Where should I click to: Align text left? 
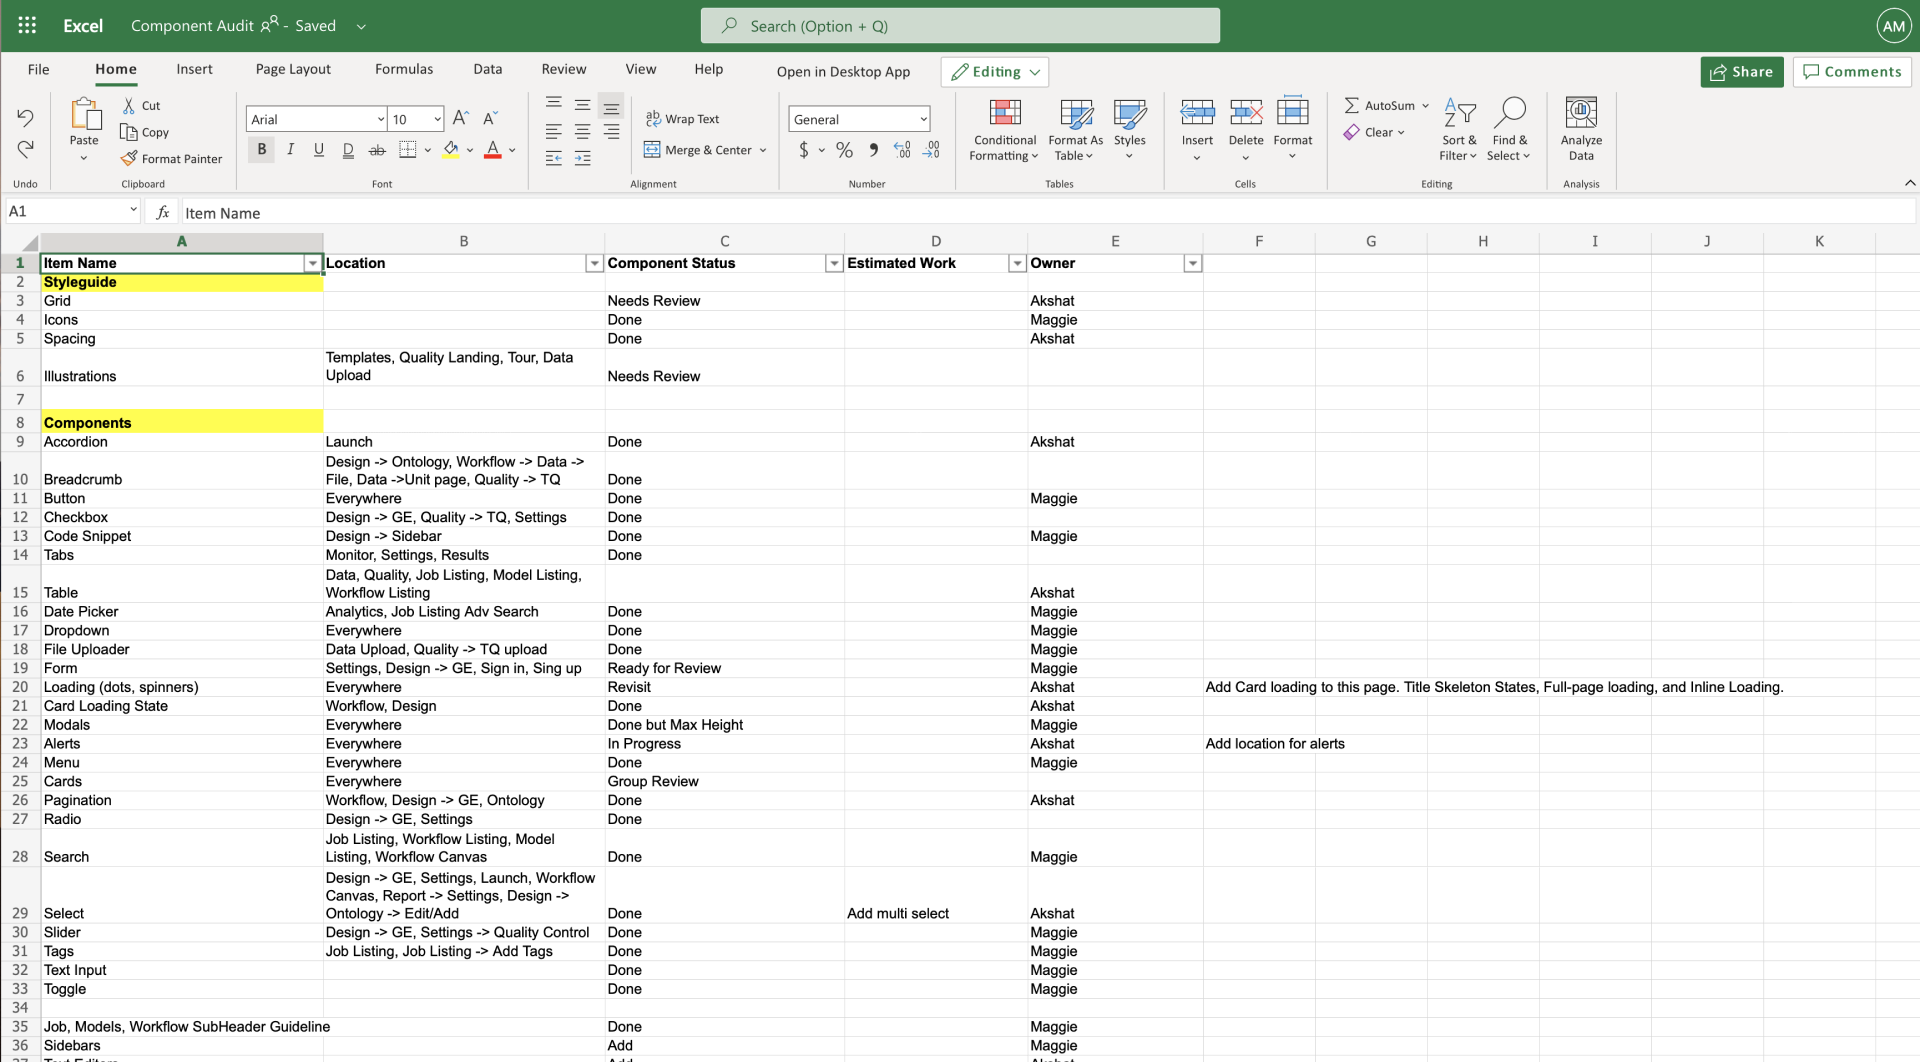[x=553, y=131]
